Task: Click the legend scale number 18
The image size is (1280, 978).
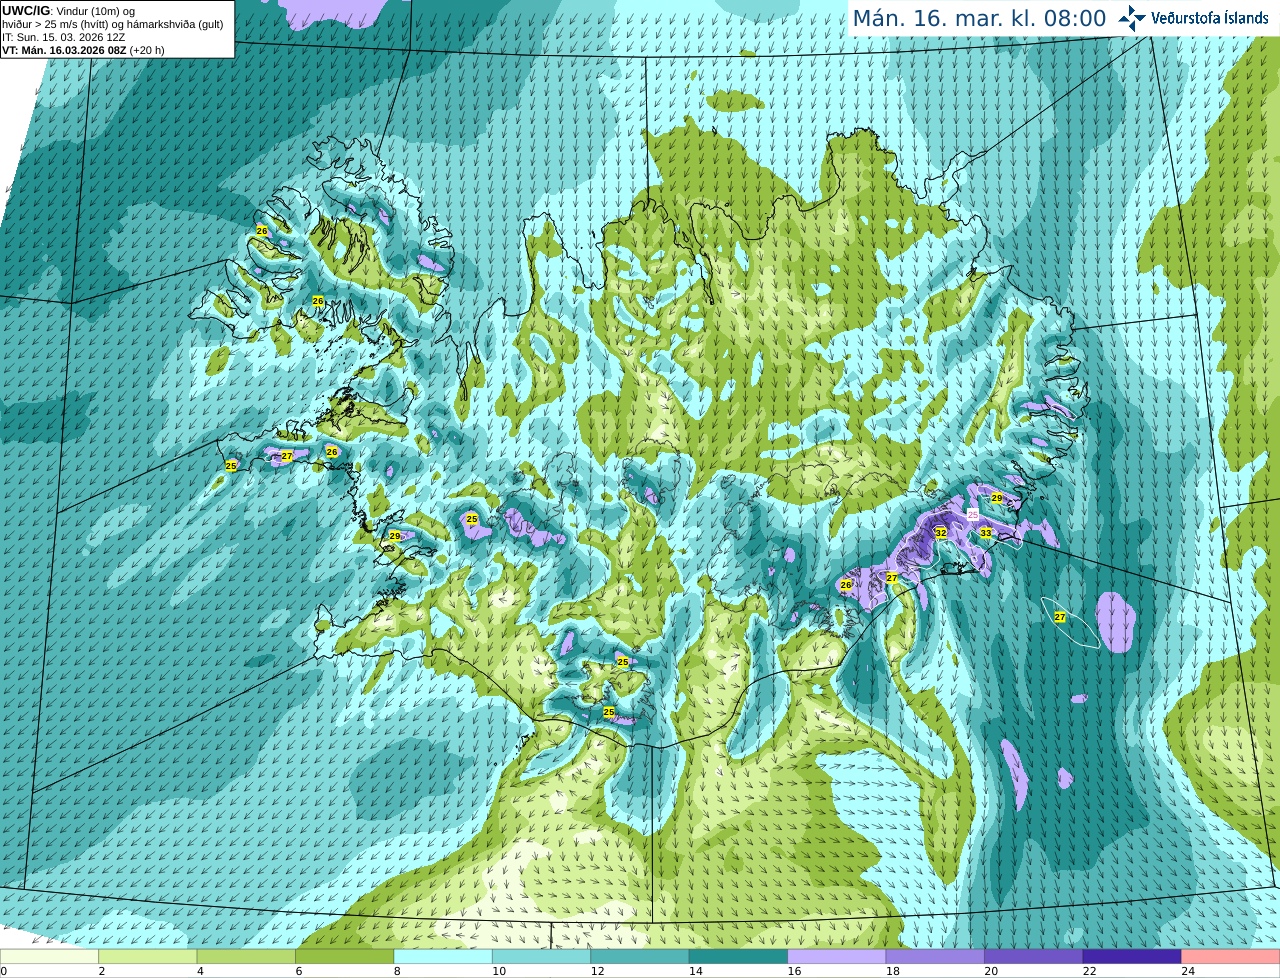Action: pyautogui.click(x=892, y=971)
